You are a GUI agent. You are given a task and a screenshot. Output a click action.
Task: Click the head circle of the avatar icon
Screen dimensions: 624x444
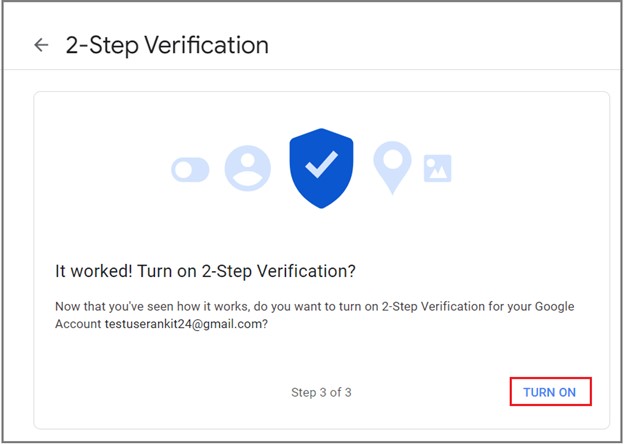248,160
